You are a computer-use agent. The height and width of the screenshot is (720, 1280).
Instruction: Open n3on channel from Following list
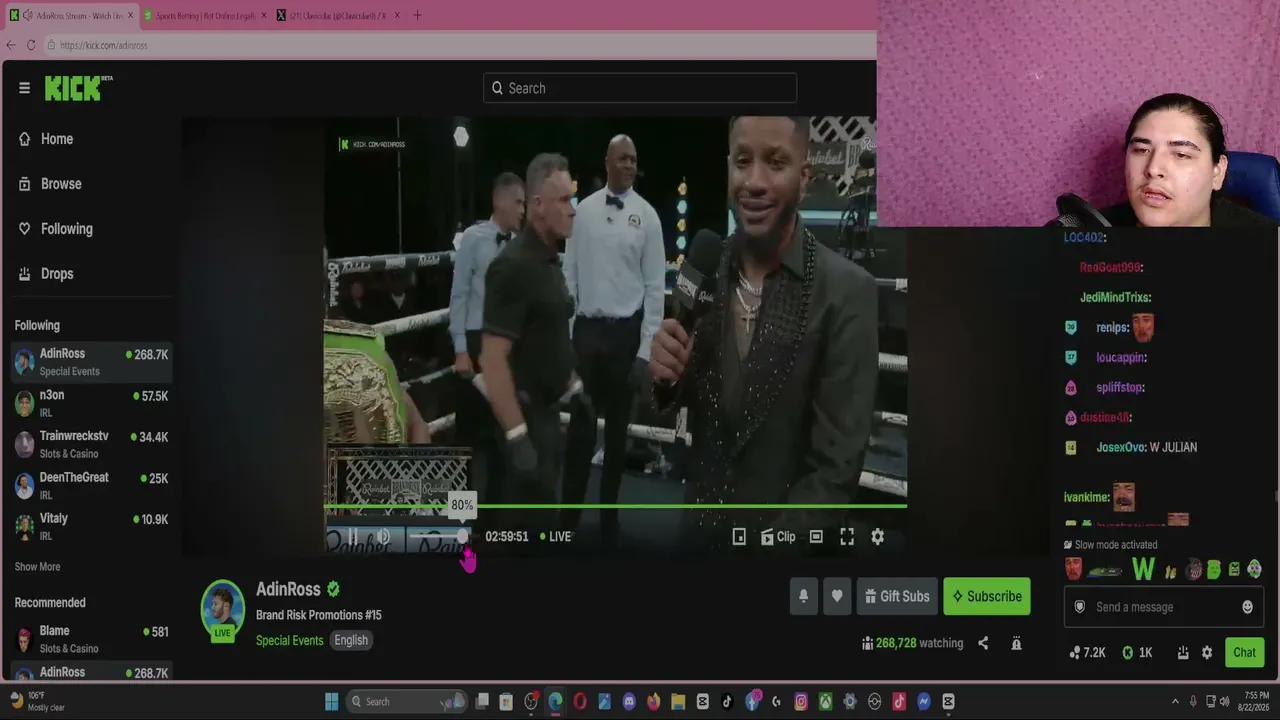click(x=92, y=403)
